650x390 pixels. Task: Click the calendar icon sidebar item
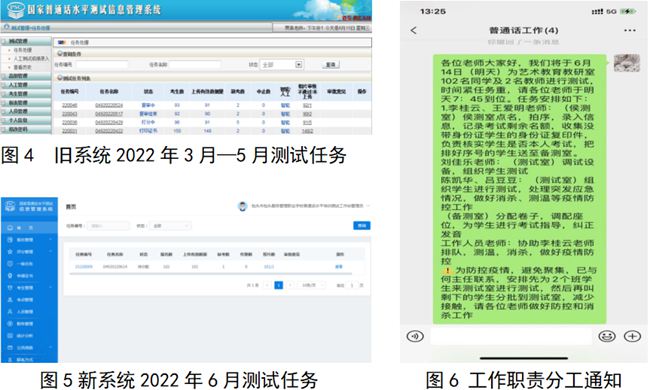[29, 348]
